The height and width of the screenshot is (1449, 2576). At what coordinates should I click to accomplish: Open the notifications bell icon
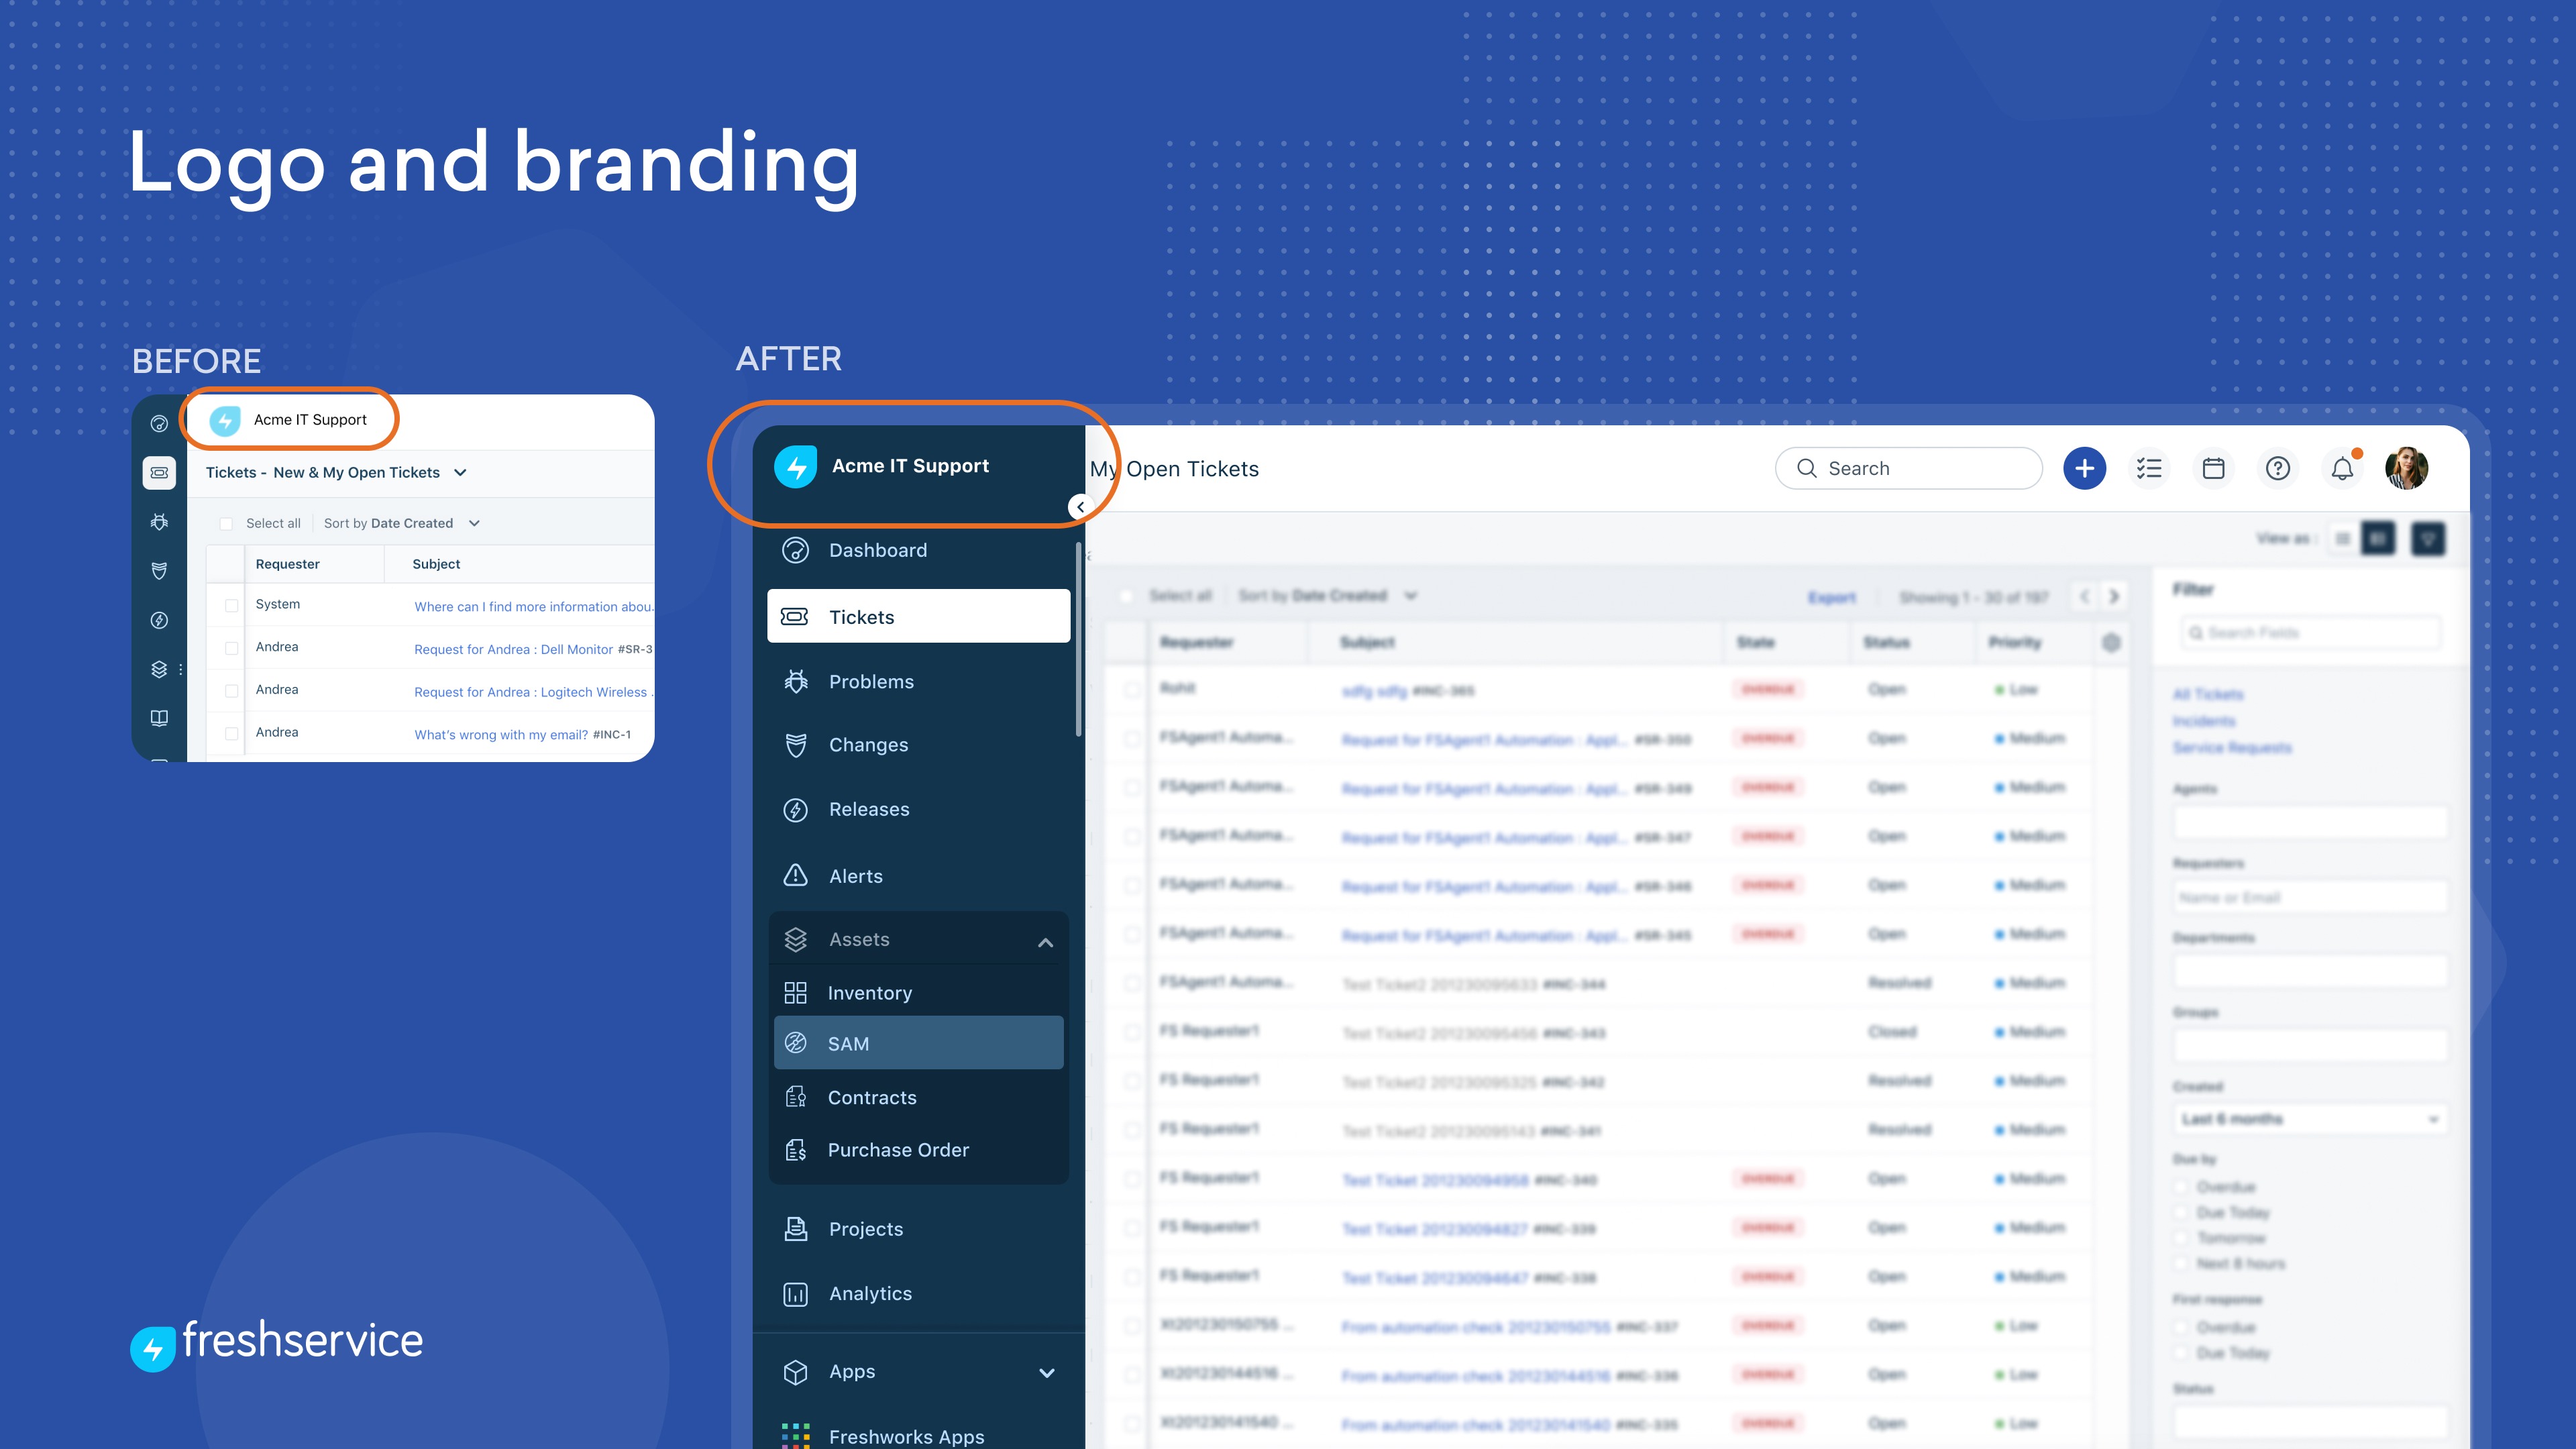(x=2342, y=468)
